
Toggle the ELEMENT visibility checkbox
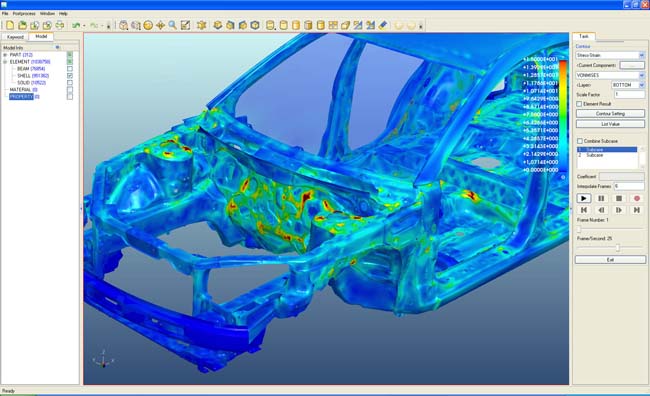point(70,62)
